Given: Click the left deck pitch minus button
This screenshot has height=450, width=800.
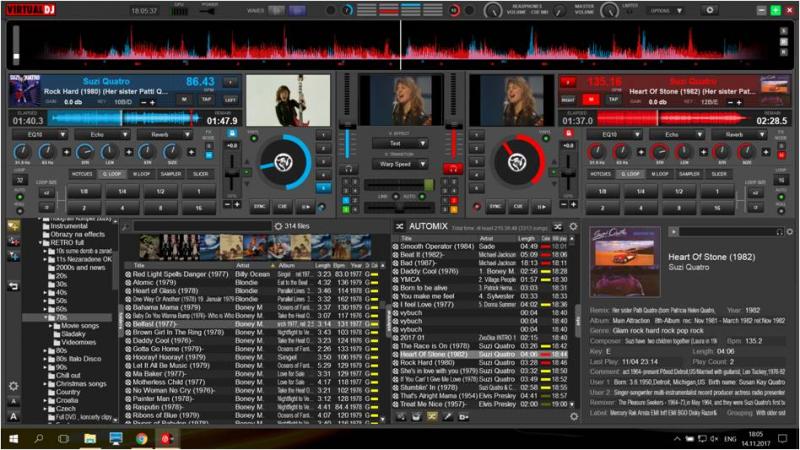Looking at the screenshot, I should [x=228, y=205].
